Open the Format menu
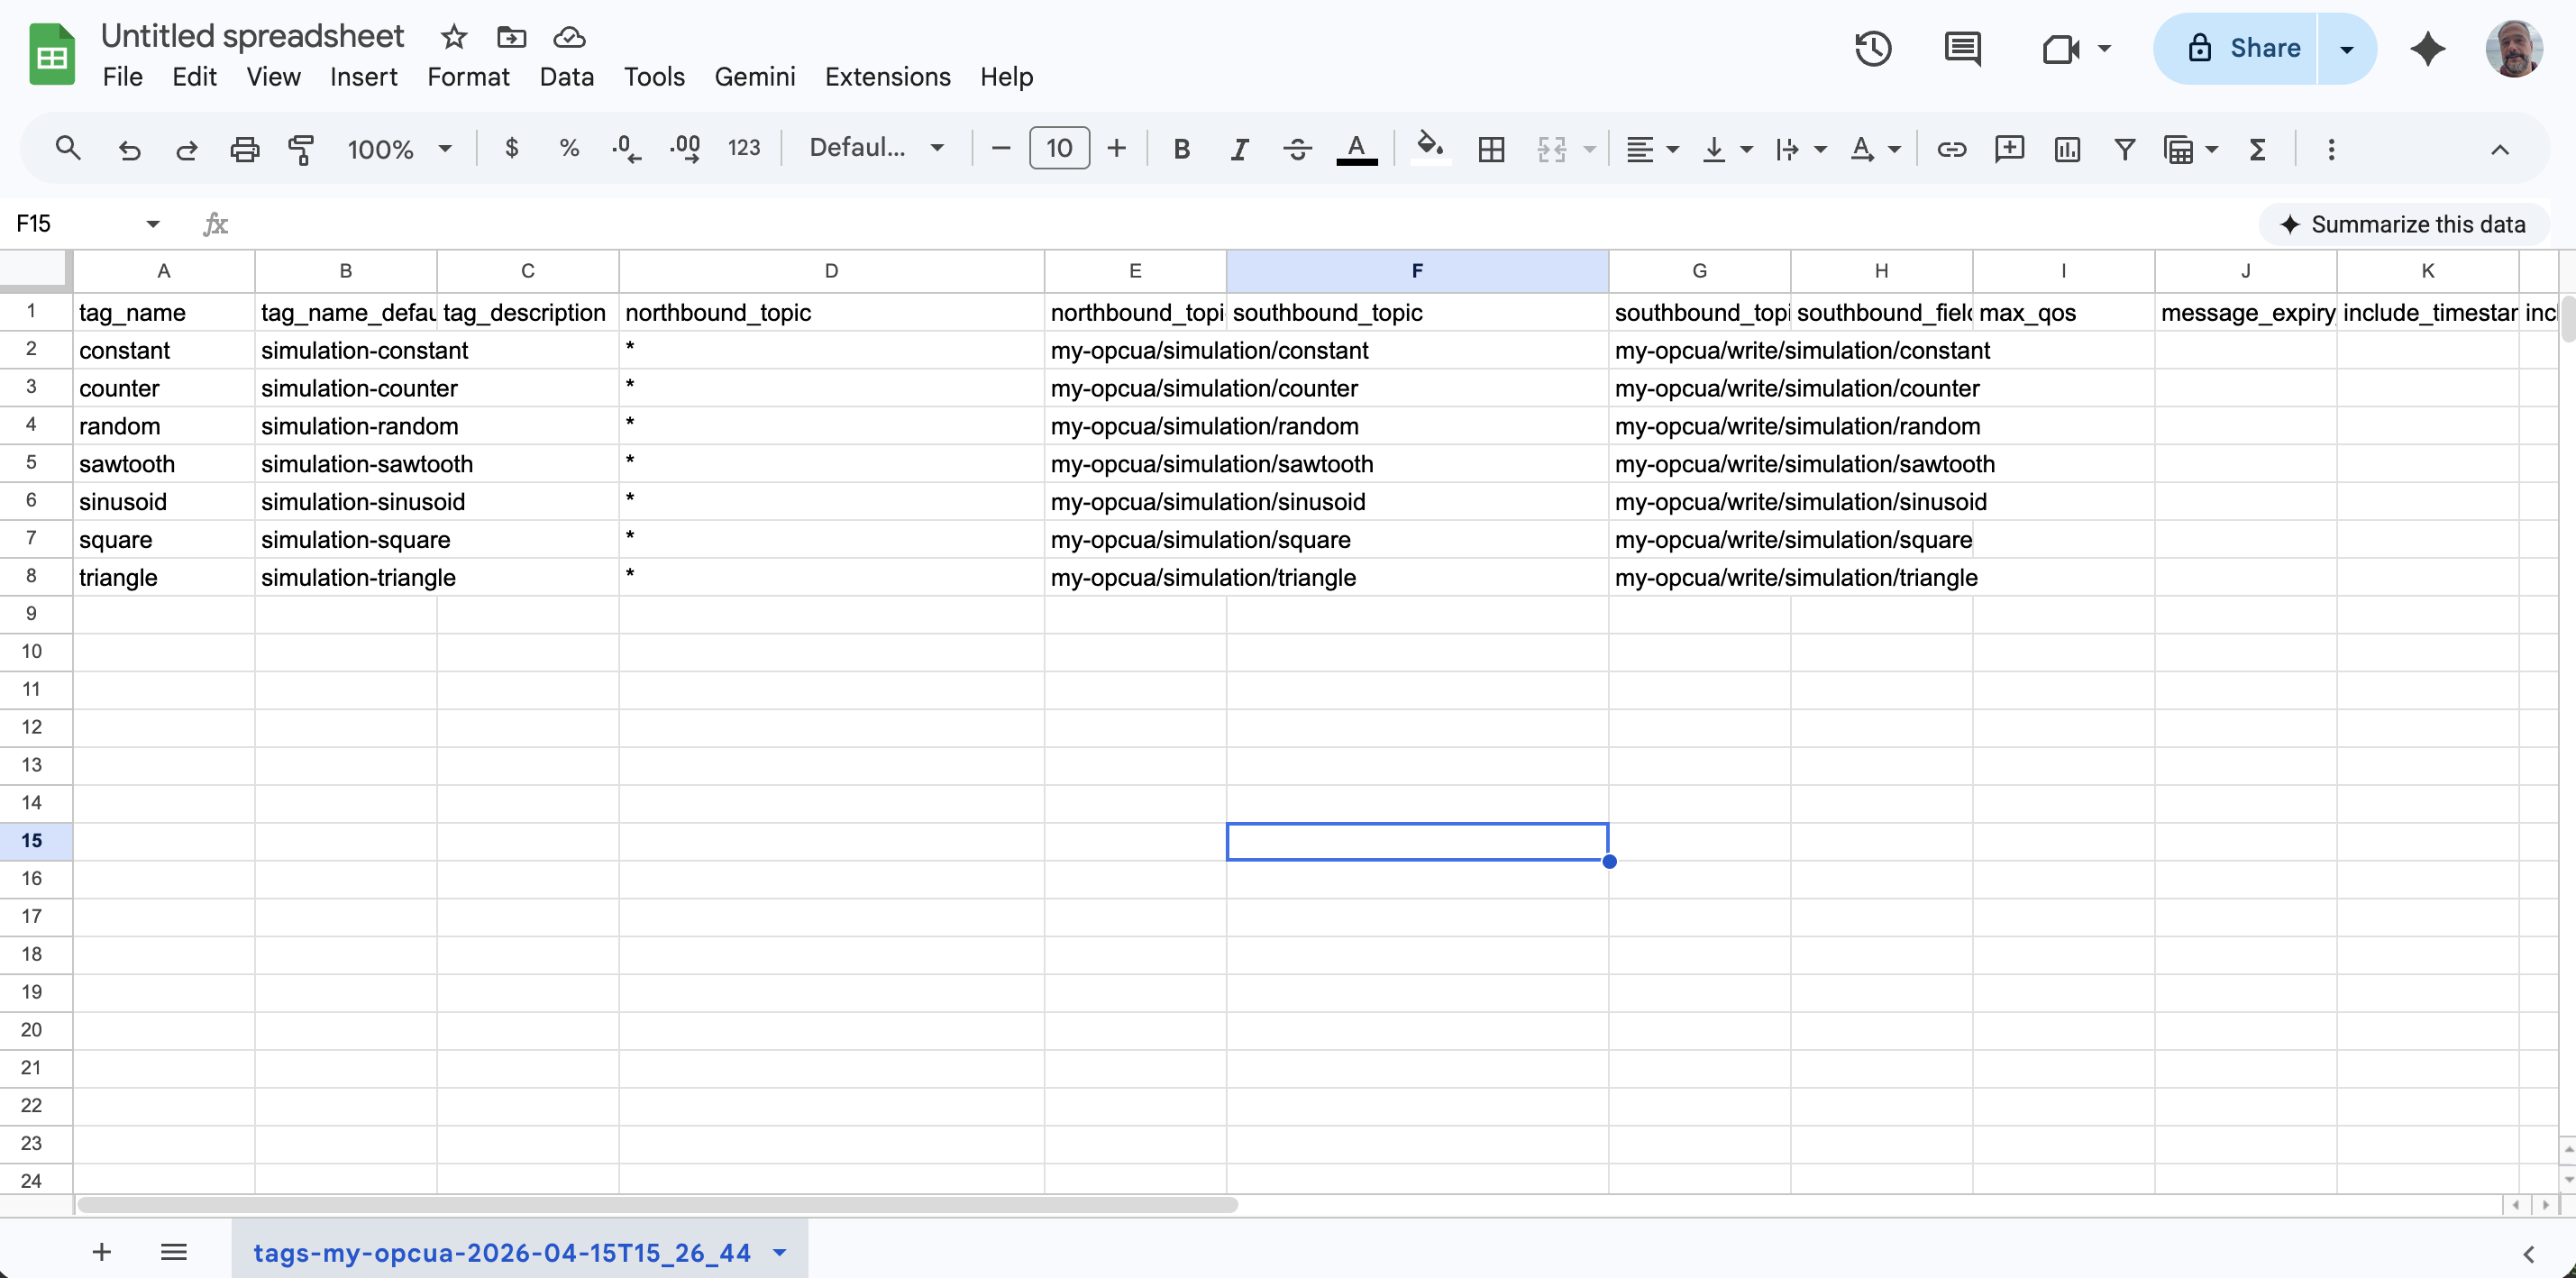Screen dimensions: 2576x1278 (468, 77)
